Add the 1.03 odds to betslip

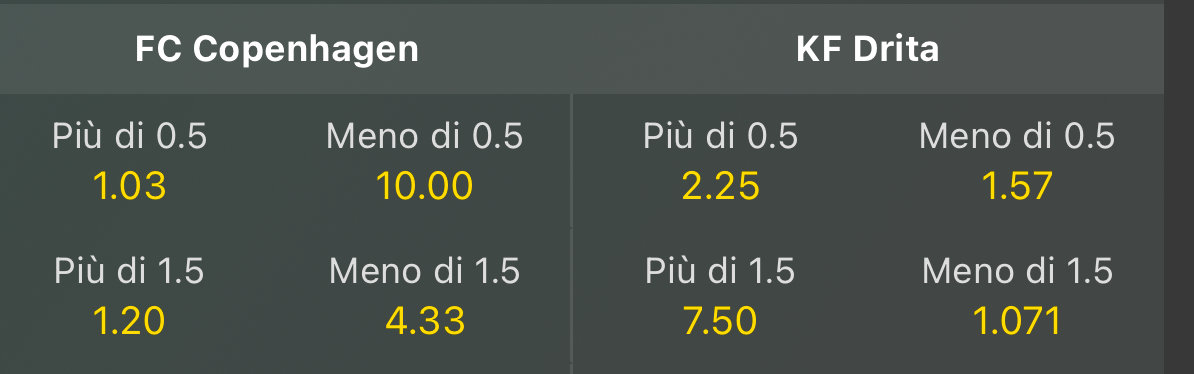[129, 187]
